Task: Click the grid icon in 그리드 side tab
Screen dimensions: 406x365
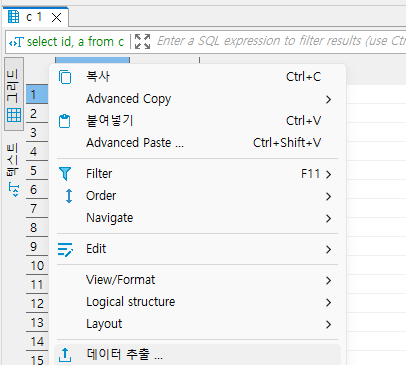Action: (x=14, y=115)
